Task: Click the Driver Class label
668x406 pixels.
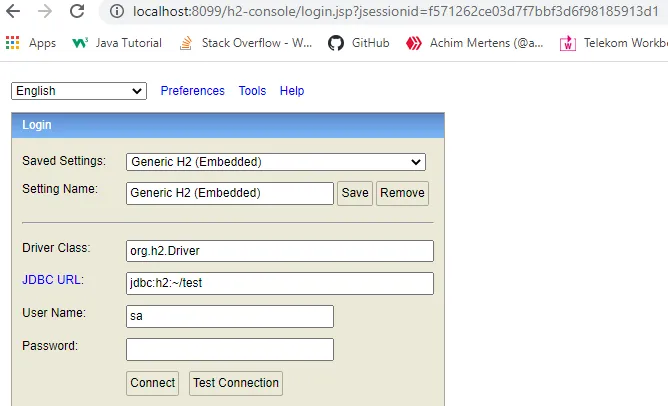Action: pyautogui.click(x=56, y=248)
